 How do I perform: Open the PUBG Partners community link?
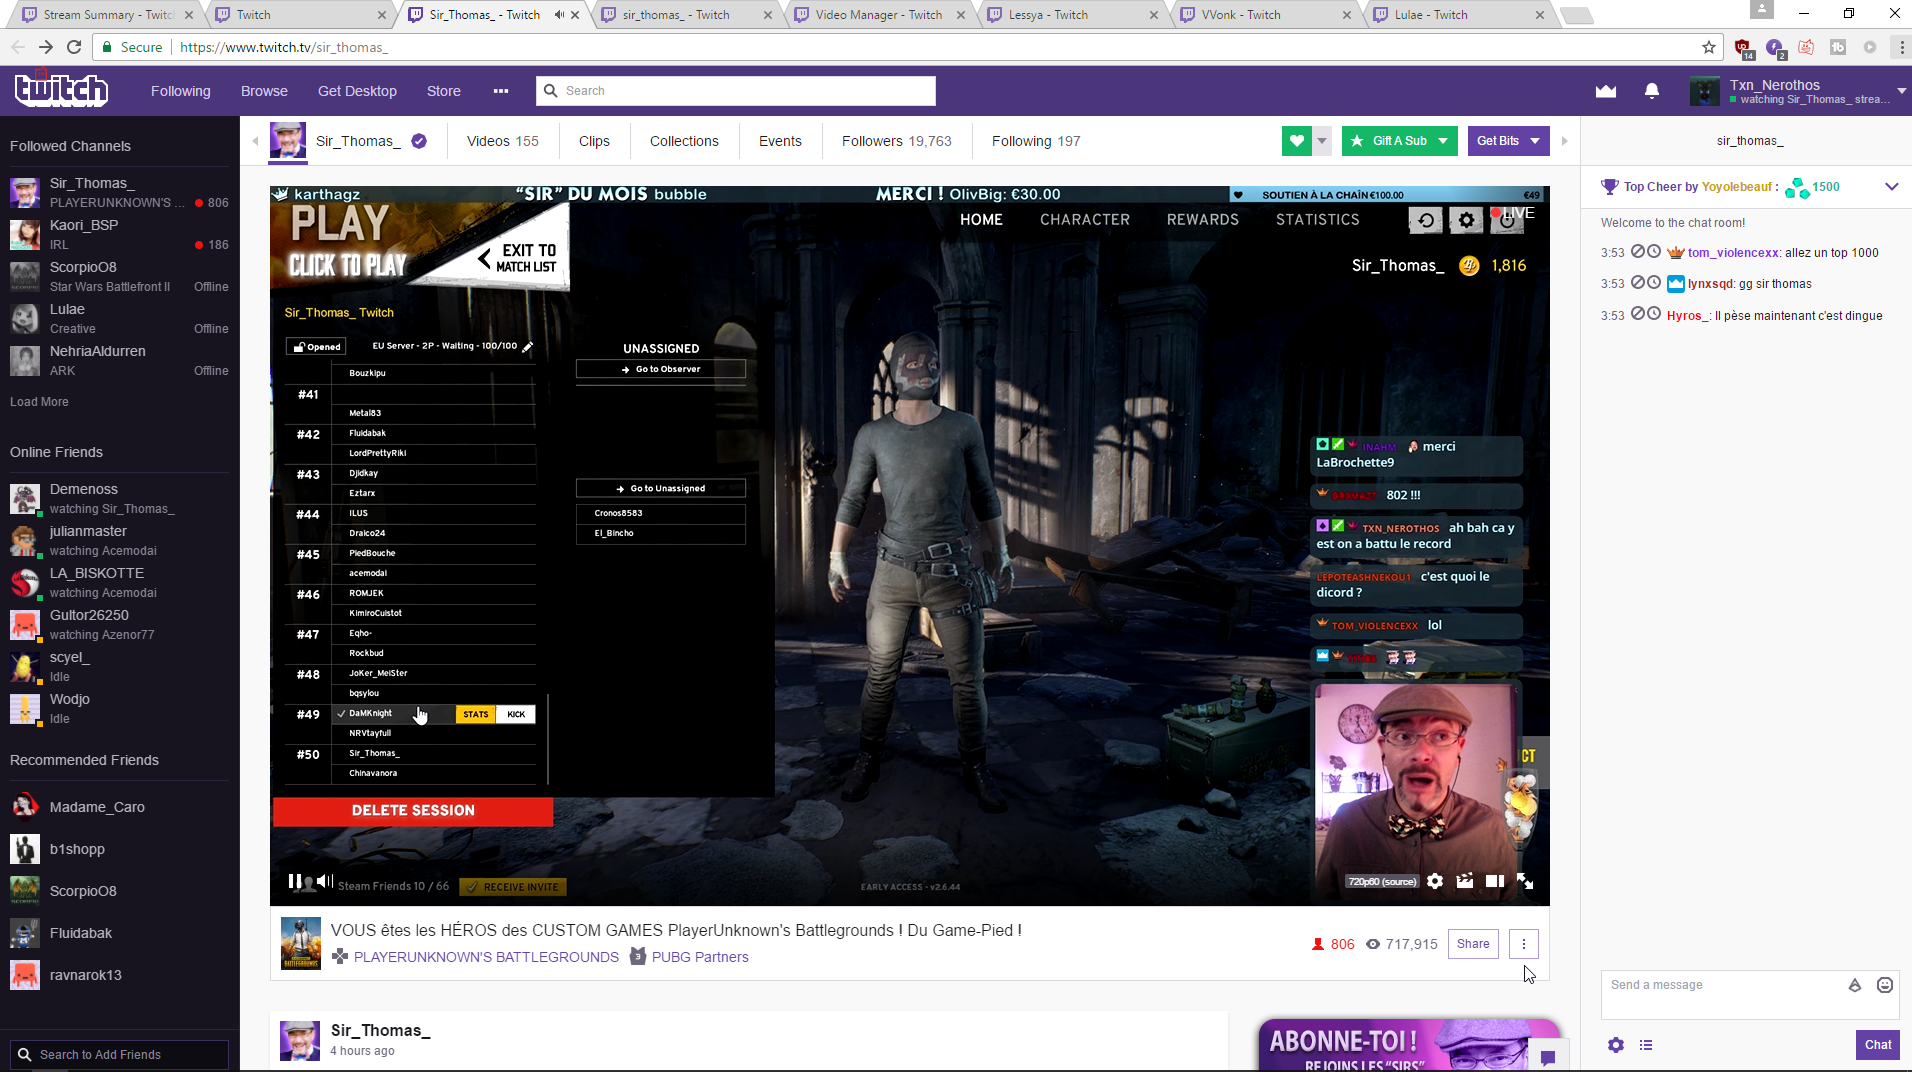tap(700, 957)
